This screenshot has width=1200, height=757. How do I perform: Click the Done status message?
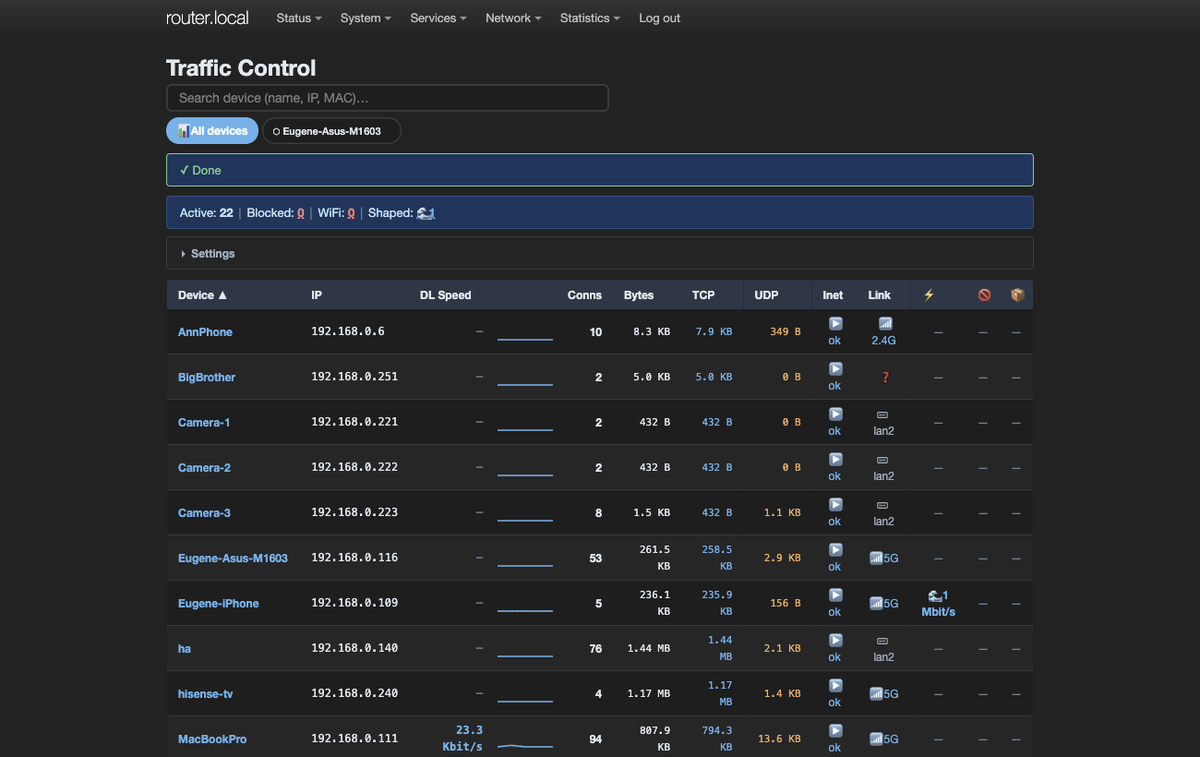[x=600, y=170]
